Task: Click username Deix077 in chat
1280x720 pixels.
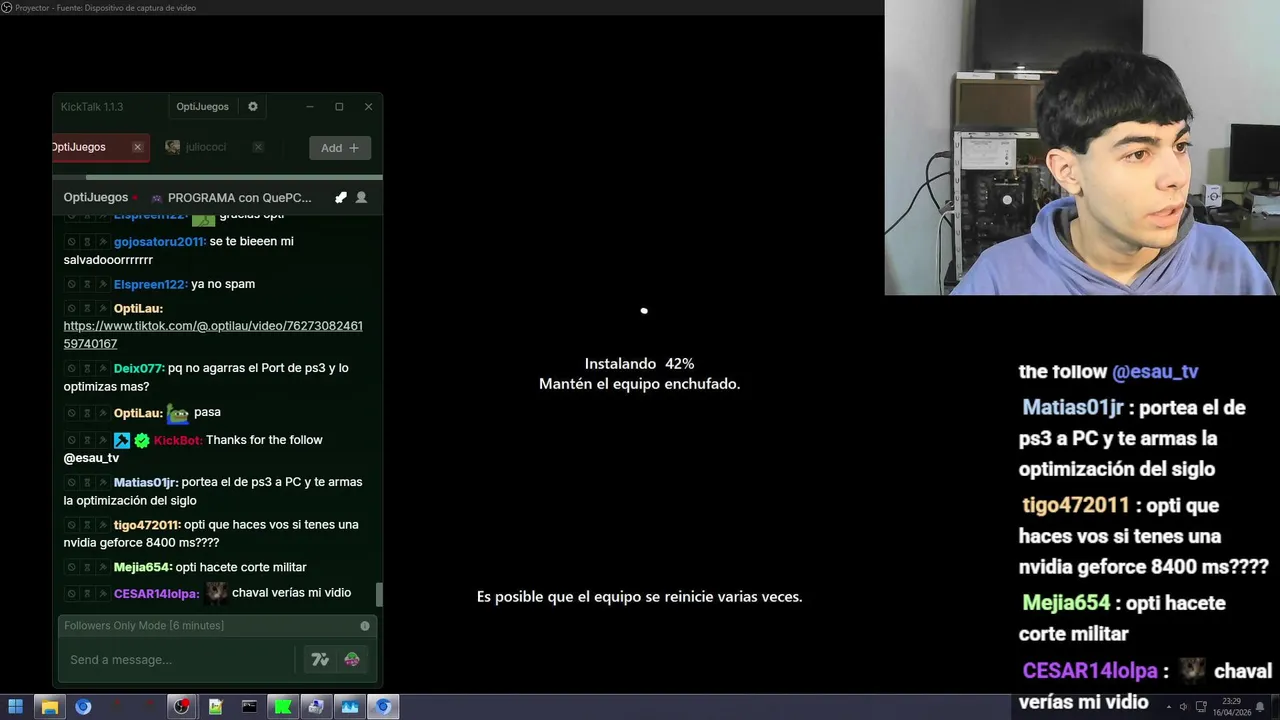Action: tap(139, 368)
